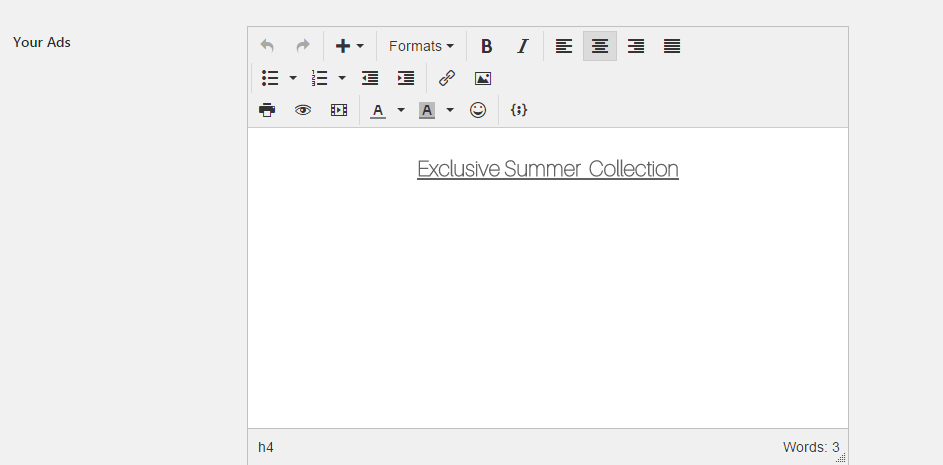This screenshot has height=465, width=943.
Task: Click the print icon
Action: [x=267, y=110]
